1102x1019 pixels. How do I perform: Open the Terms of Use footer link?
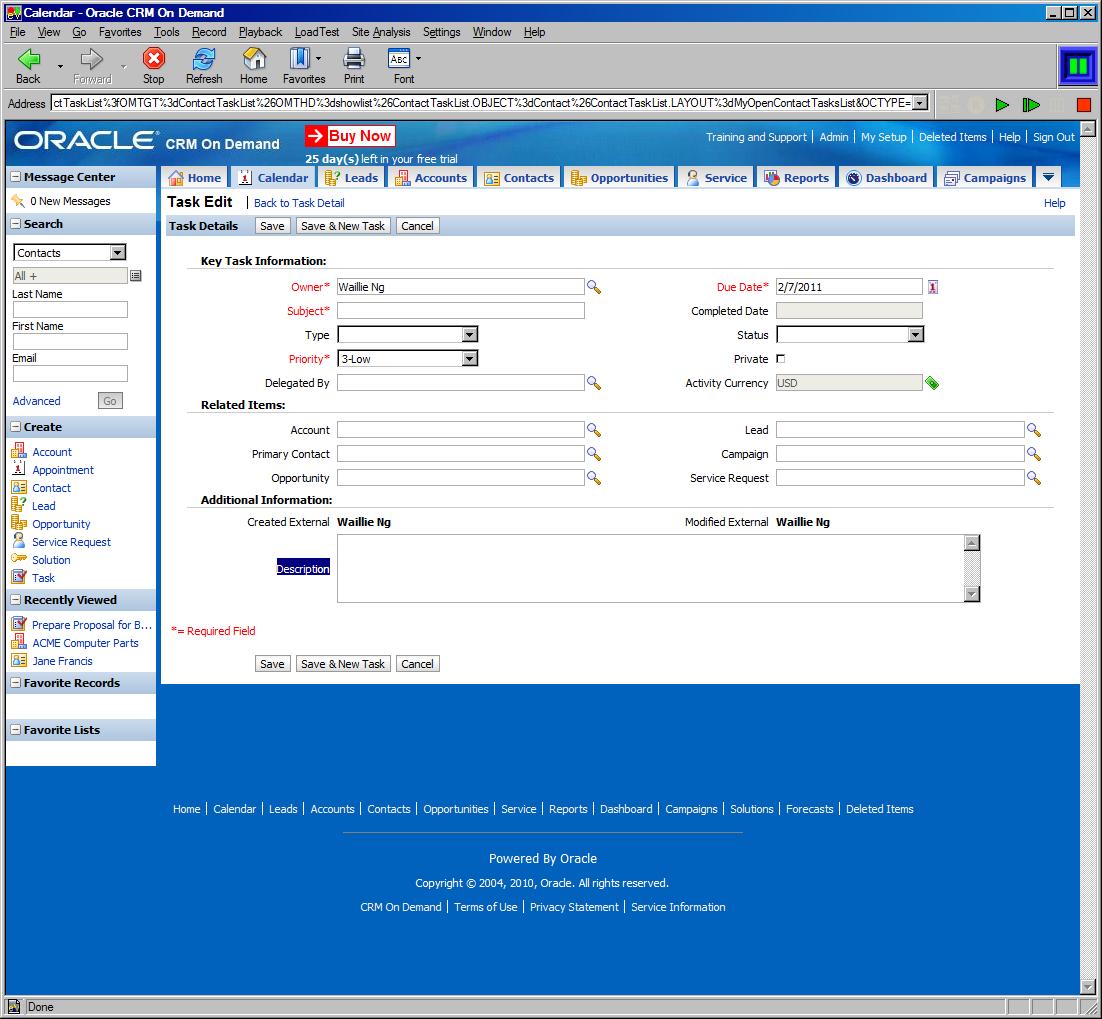click(x=485, y=907)
